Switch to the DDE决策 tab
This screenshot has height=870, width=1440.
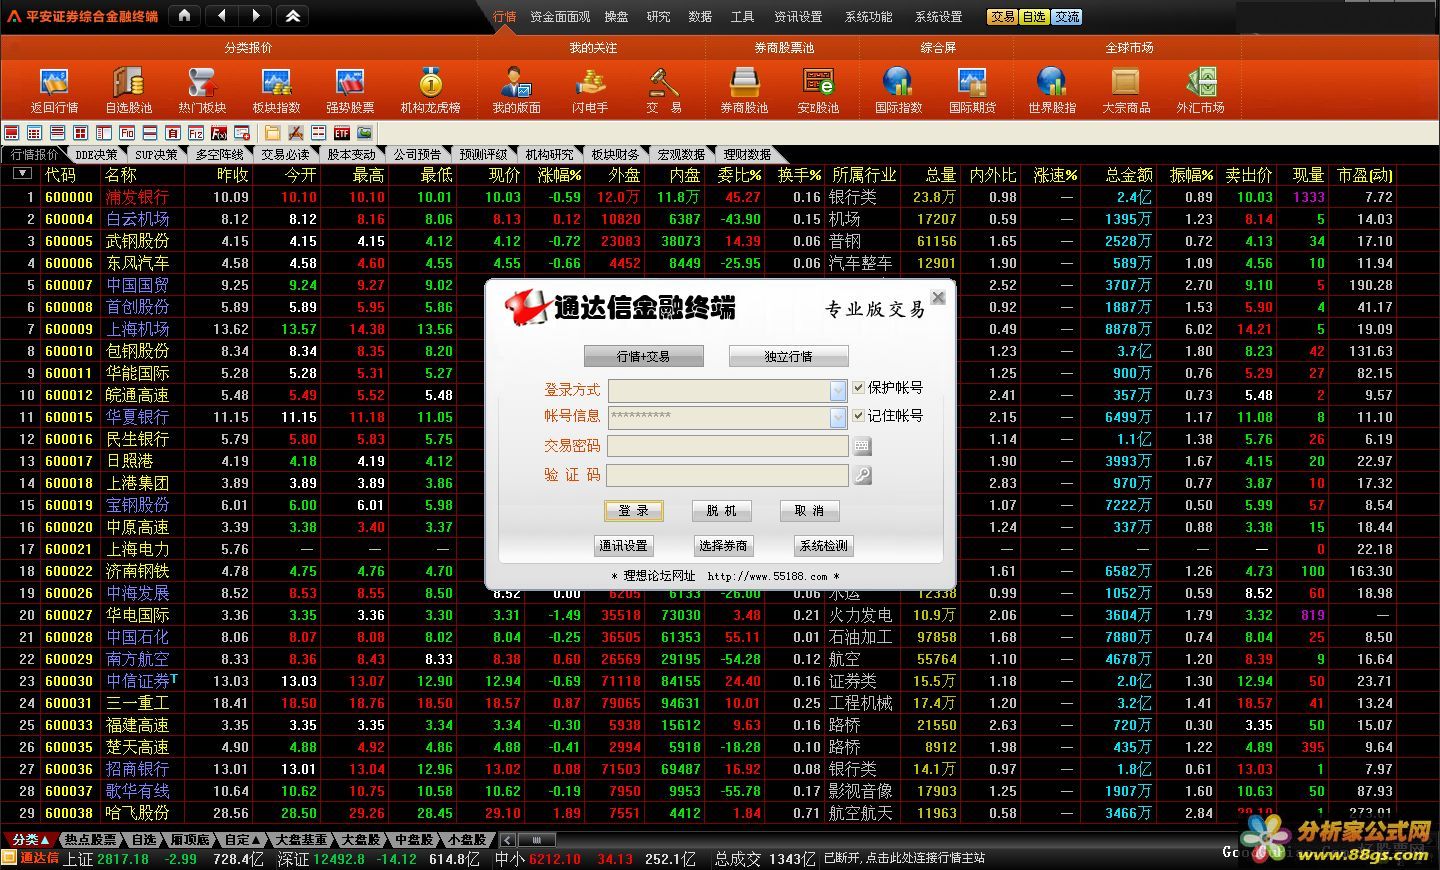(96, 154)
